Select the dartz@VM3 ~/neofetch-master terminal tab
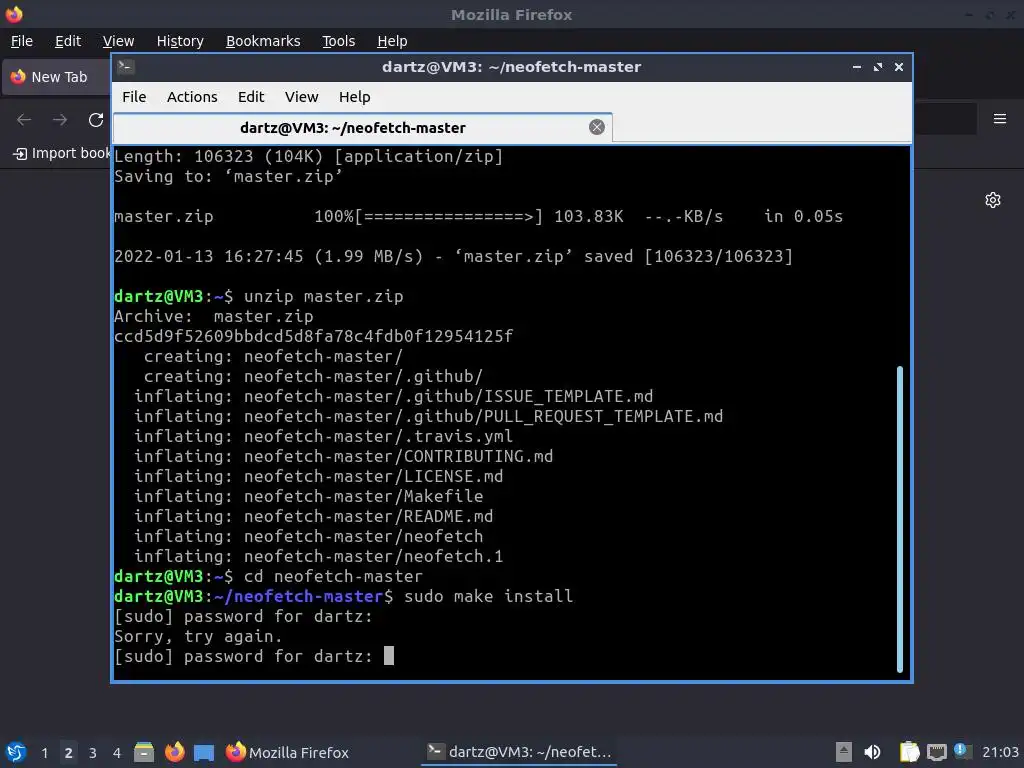1024x768 pixels. 362,127
